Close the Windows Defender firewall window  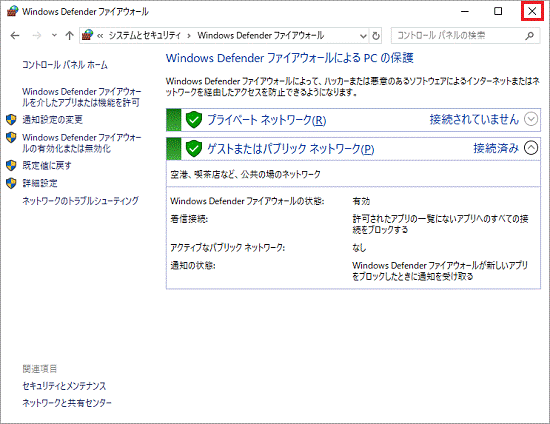(532, 12)
